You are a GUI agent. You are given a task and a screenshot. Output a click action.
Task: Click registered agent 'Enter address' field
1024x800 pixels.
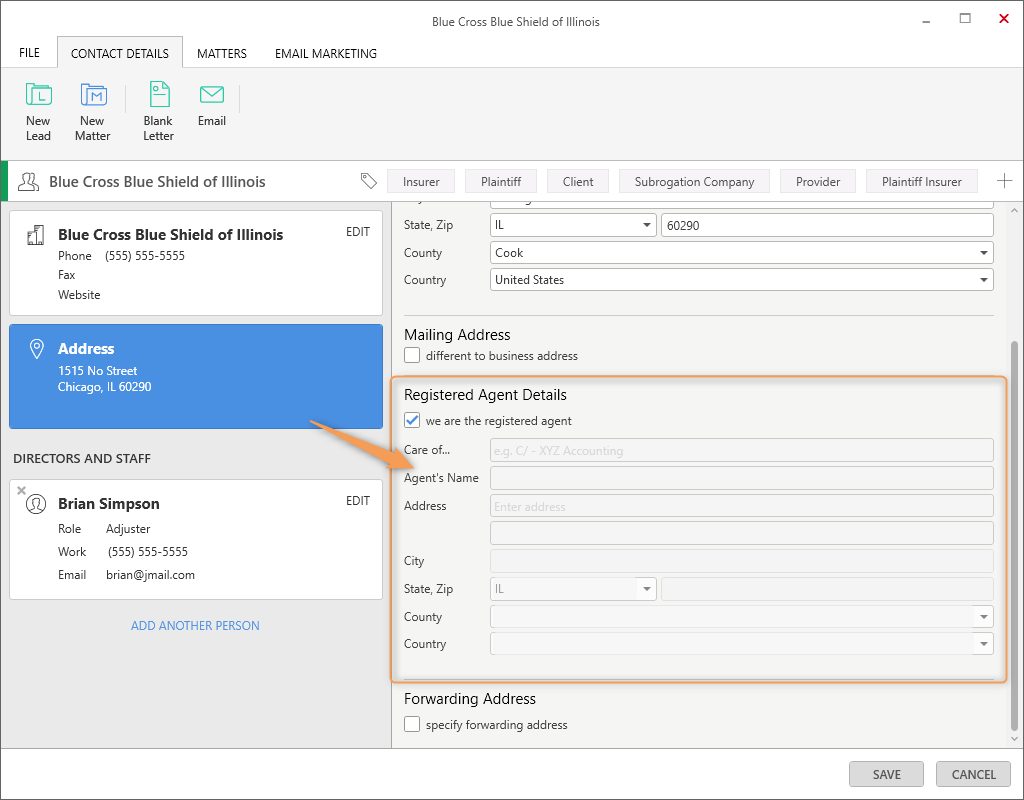tap(742, 506)
